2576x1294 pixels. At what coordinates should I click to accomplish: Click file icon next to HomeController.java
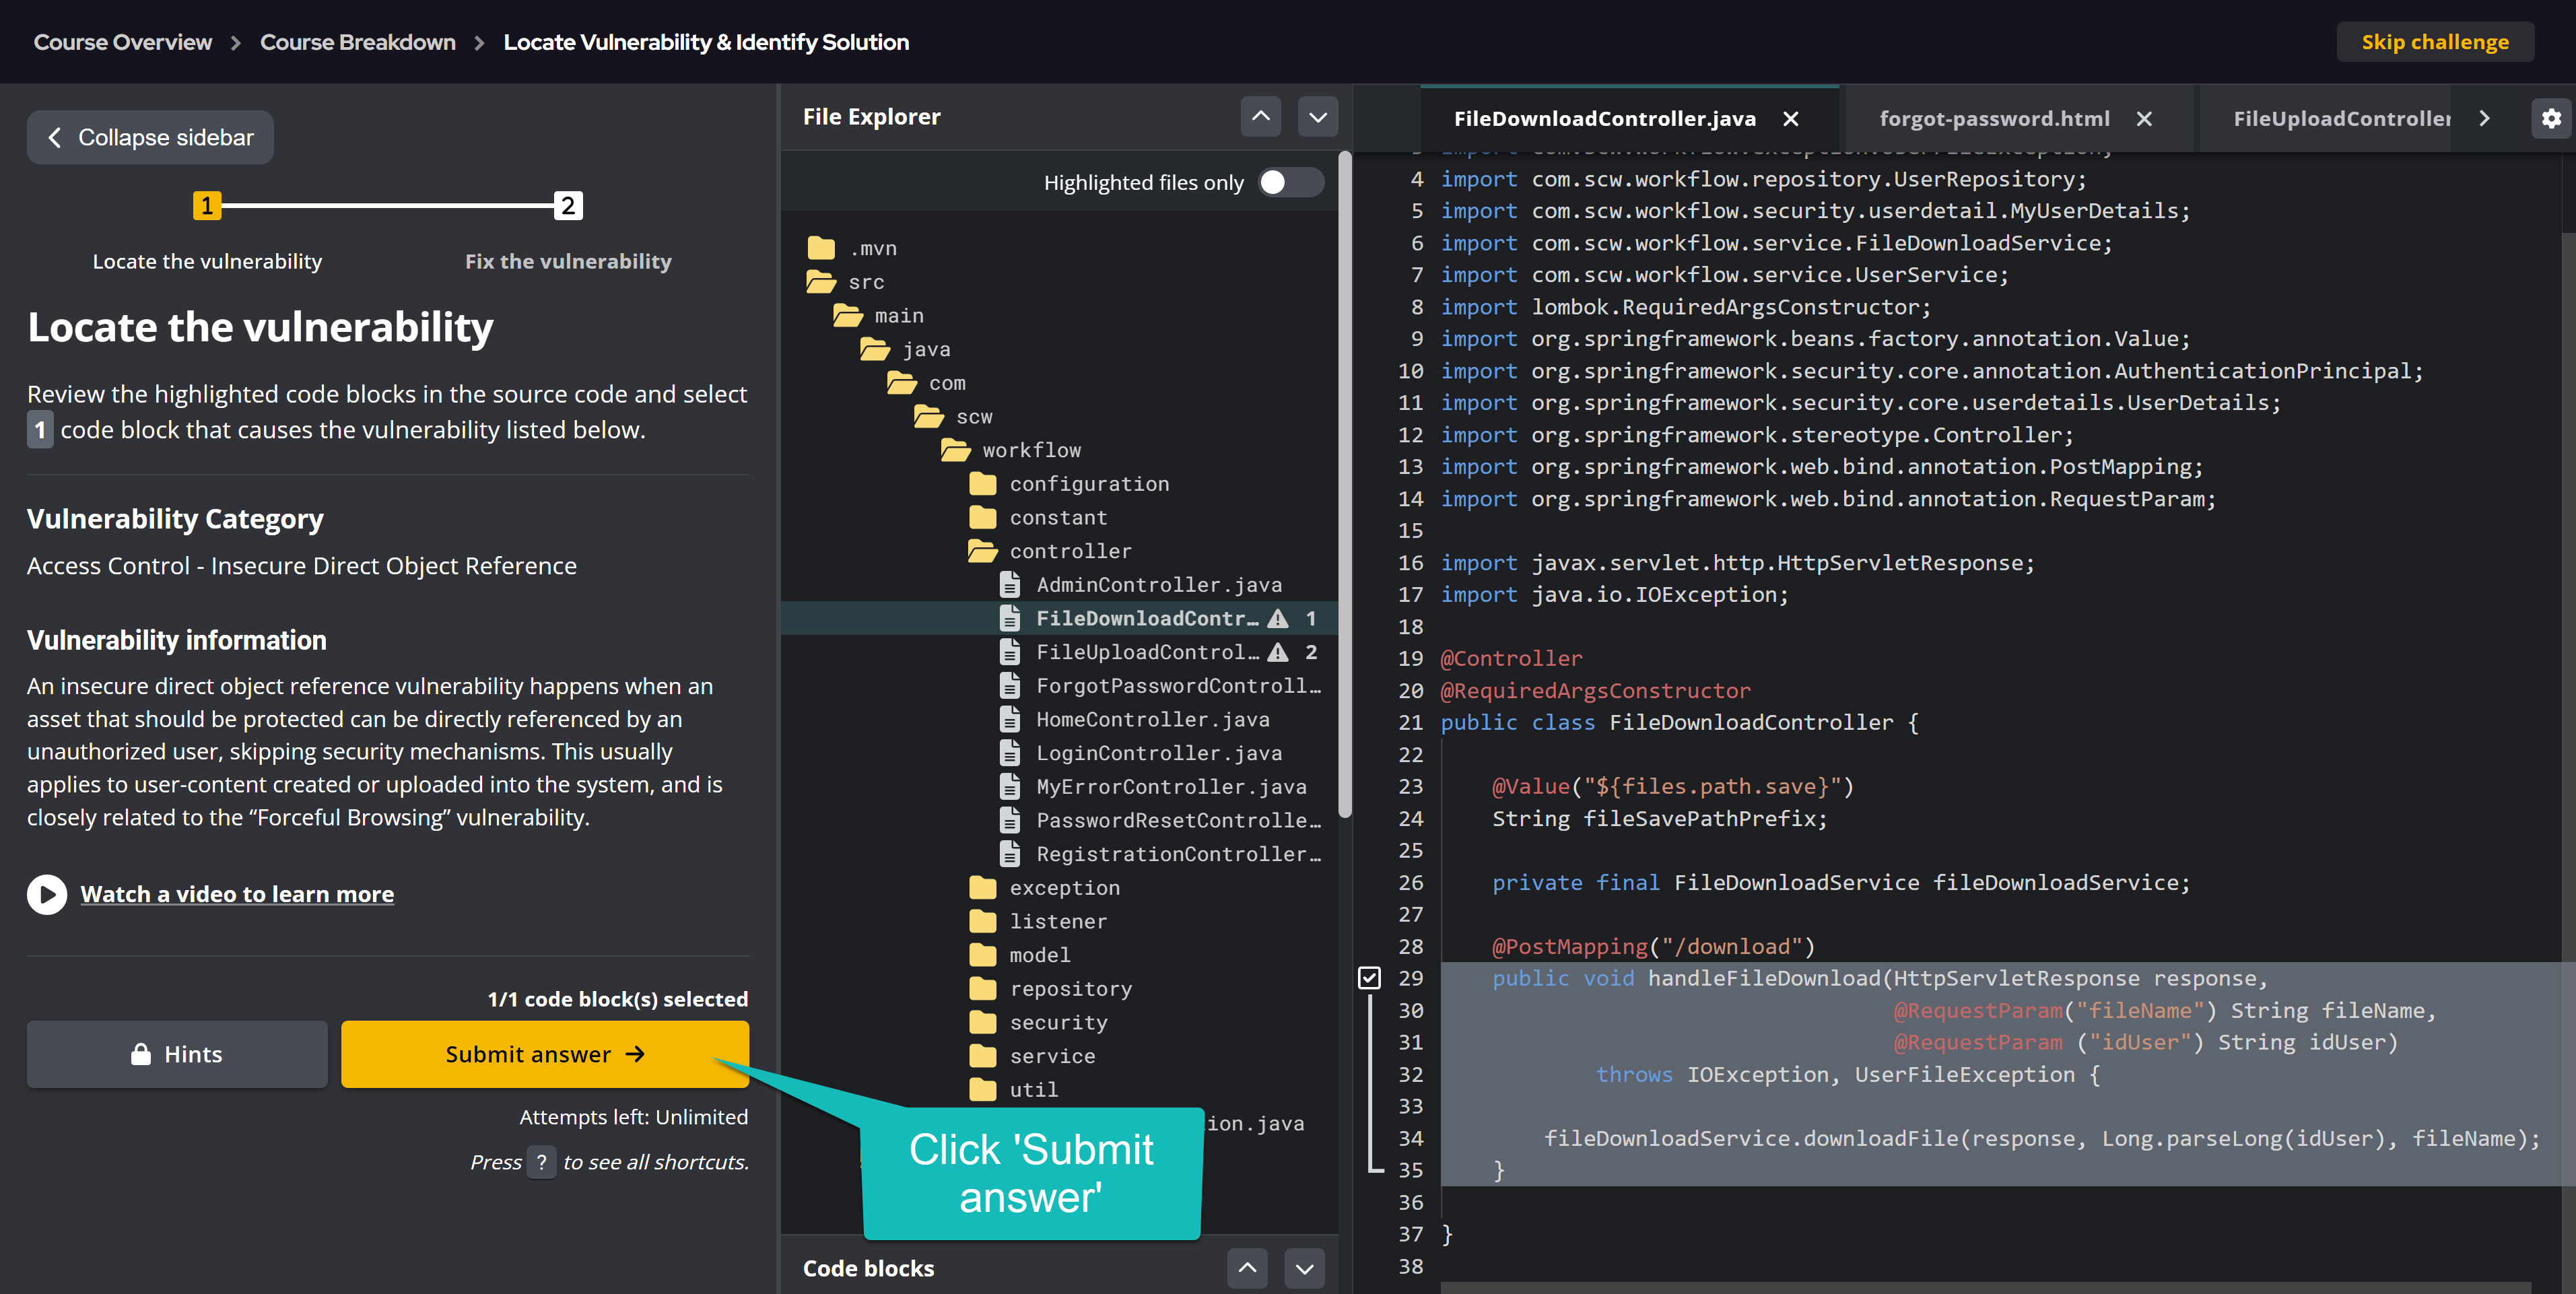point(1010,719)
